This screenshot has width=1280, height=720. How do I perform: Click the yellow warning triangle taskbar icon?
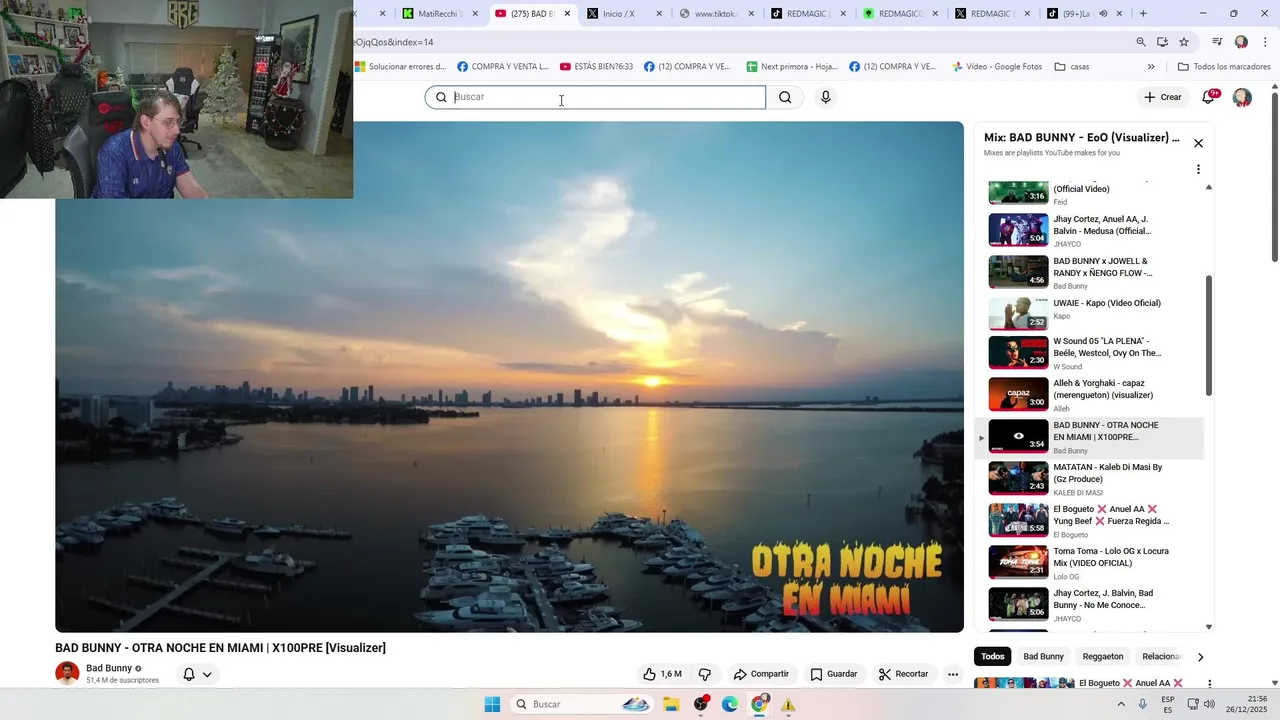click(788, 704)
